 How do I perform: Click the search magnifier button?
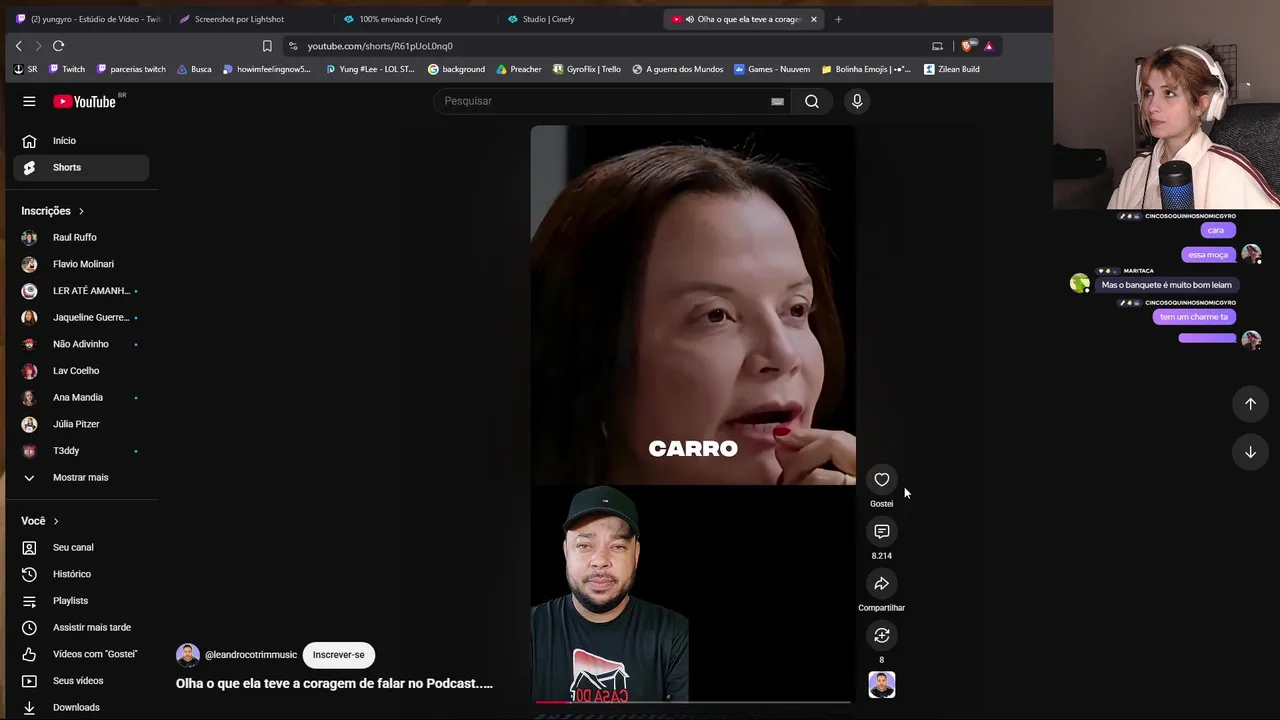812,101
